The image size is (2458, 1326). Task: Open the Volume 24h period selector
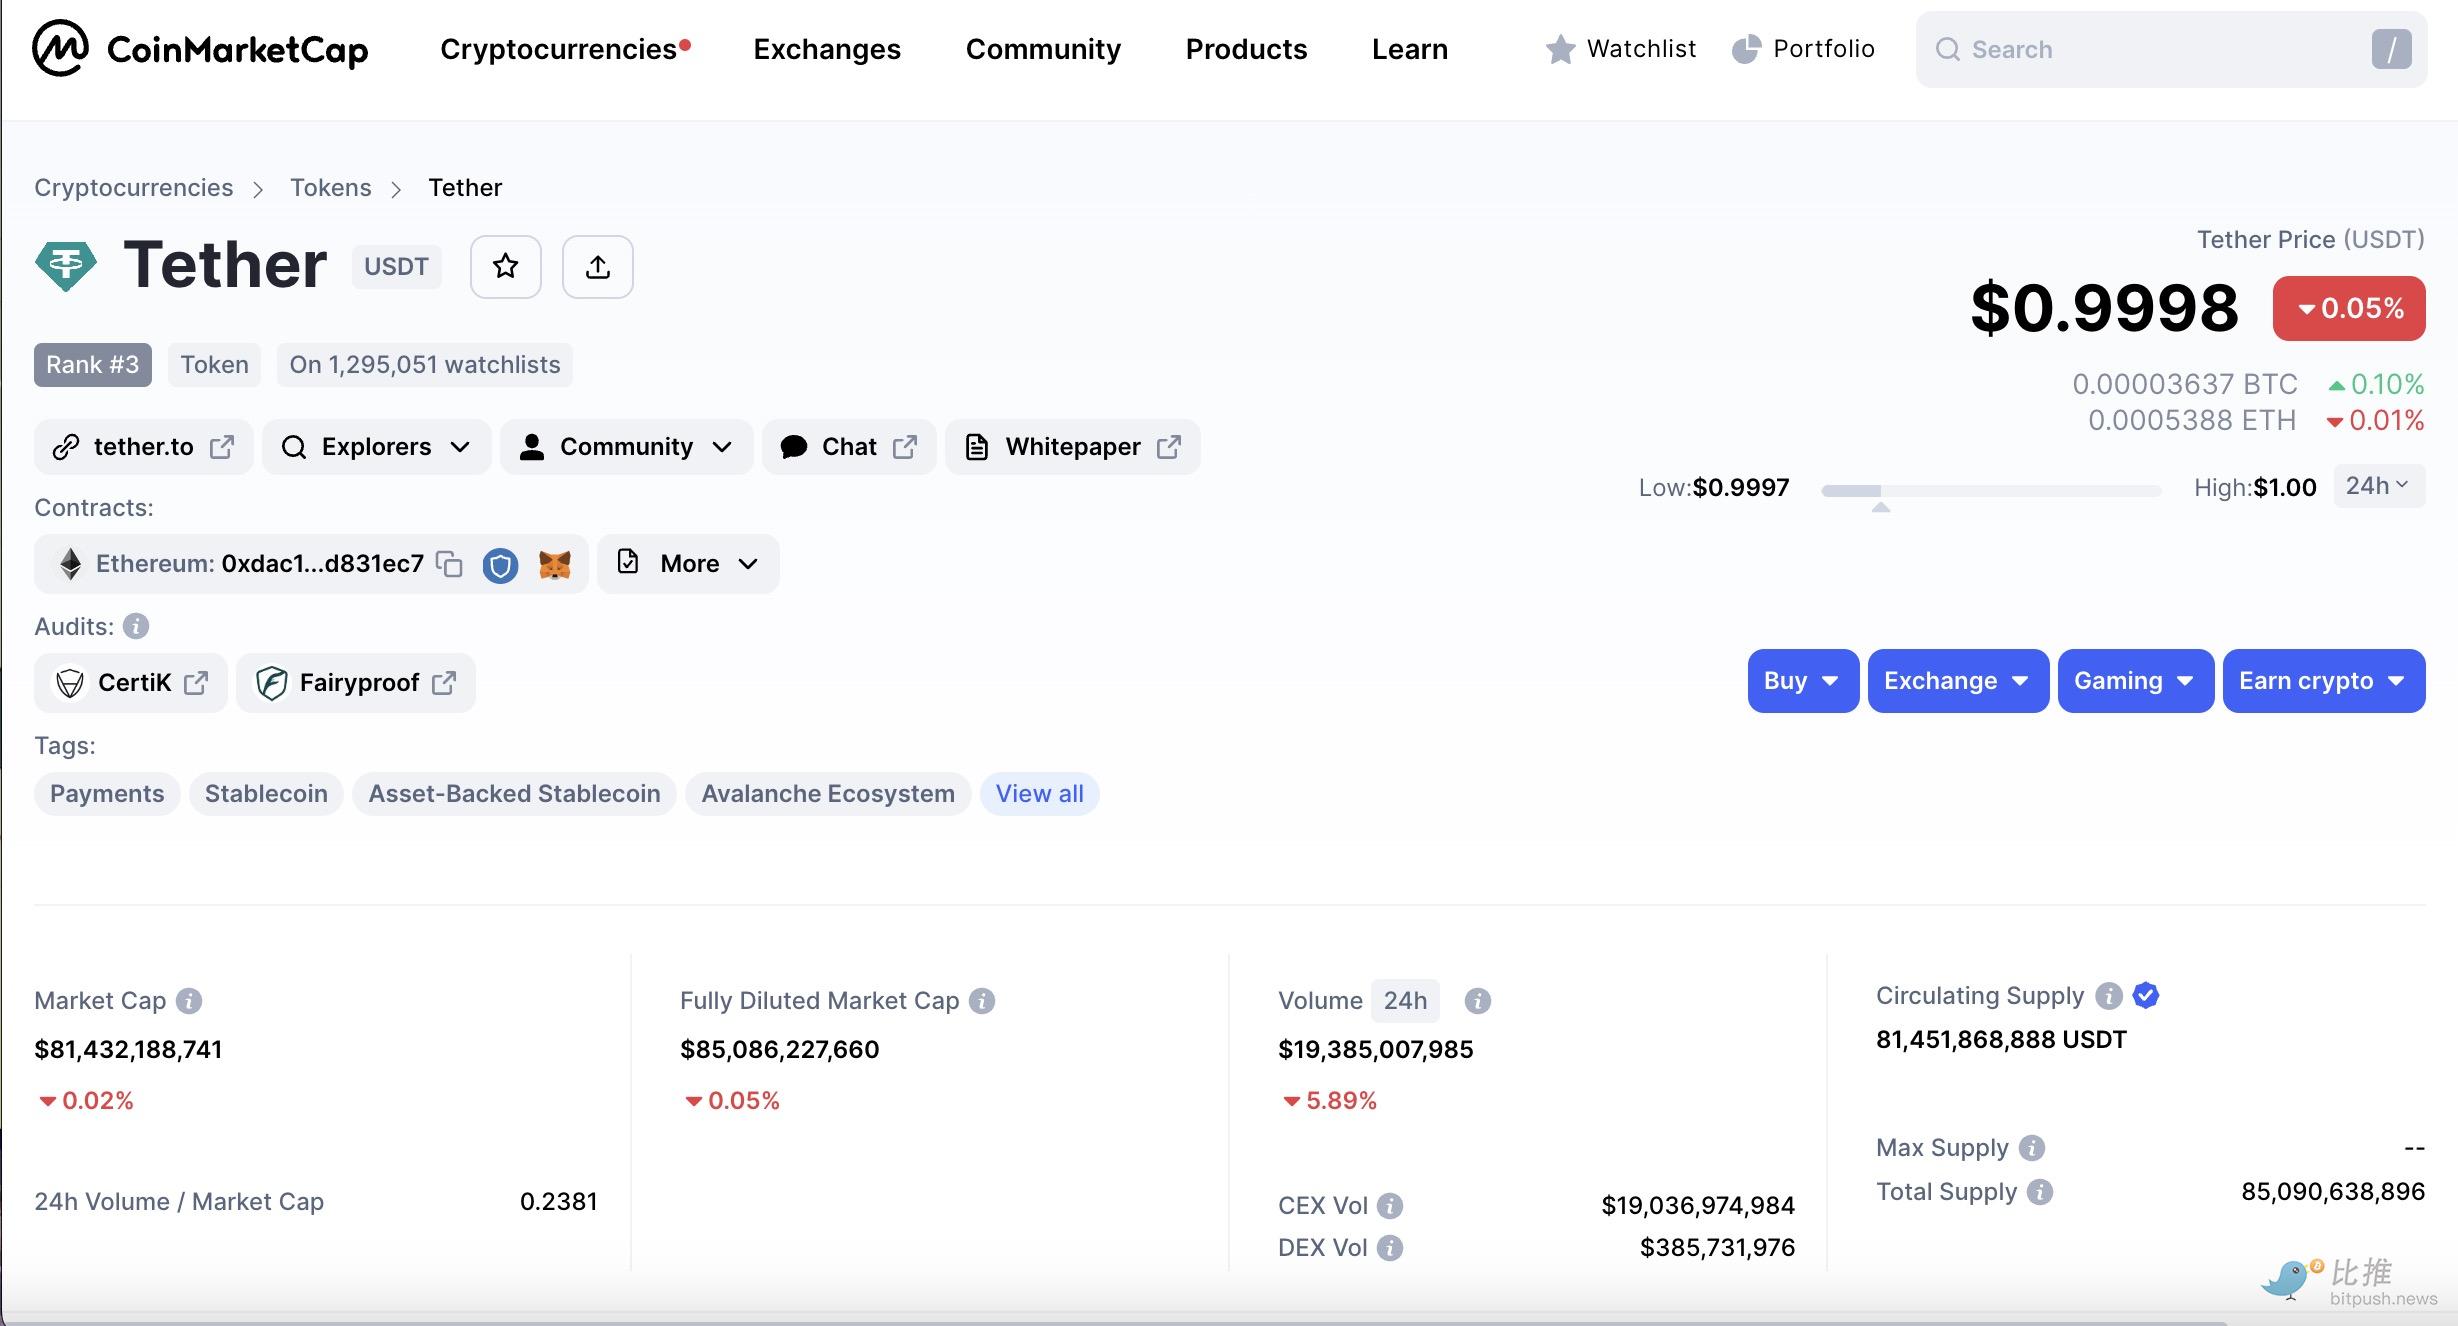pyautogui.click(x=1405, y=1001)
